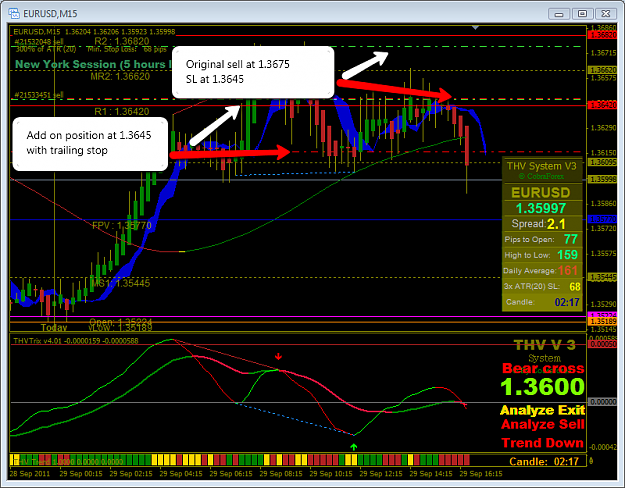Click the green up arrow signal in THVTrix window
625x488 pixels.
point(354,447)
